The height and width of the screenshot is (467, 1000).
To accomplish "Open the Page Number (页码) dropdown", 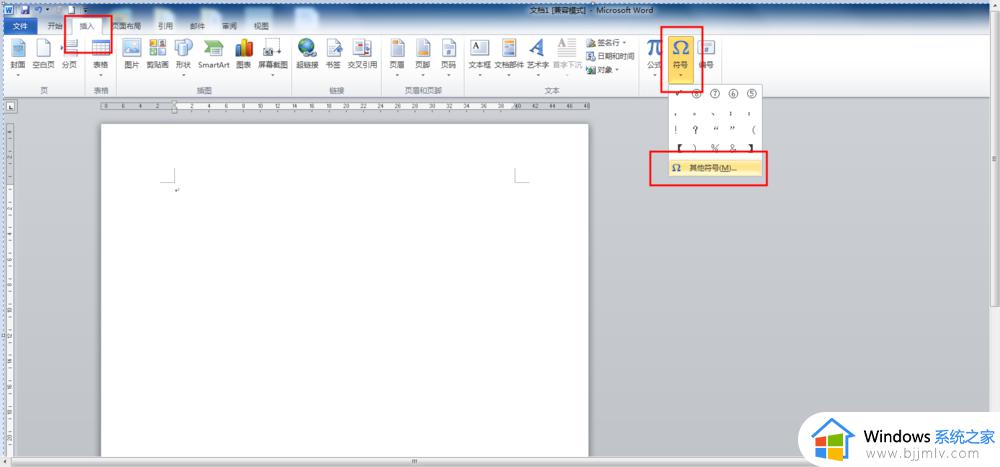I will tap(449, 56).
